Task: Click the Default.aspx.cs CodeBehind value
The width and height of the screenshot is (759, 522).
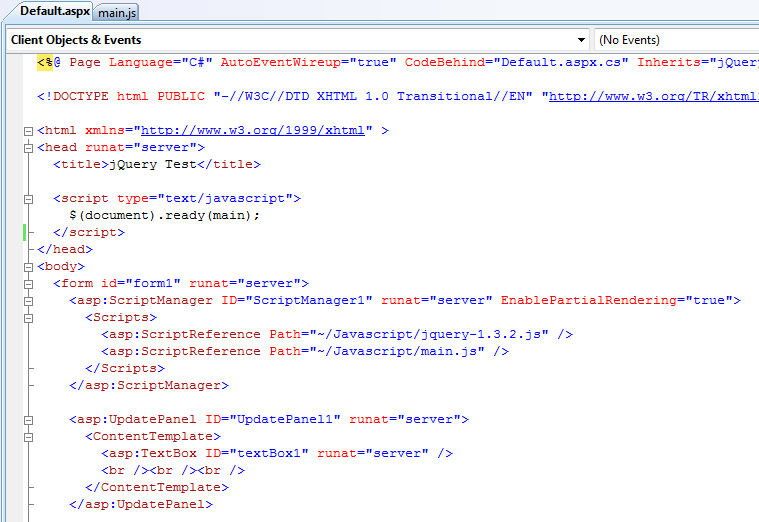Action: (x=561, y=62)
